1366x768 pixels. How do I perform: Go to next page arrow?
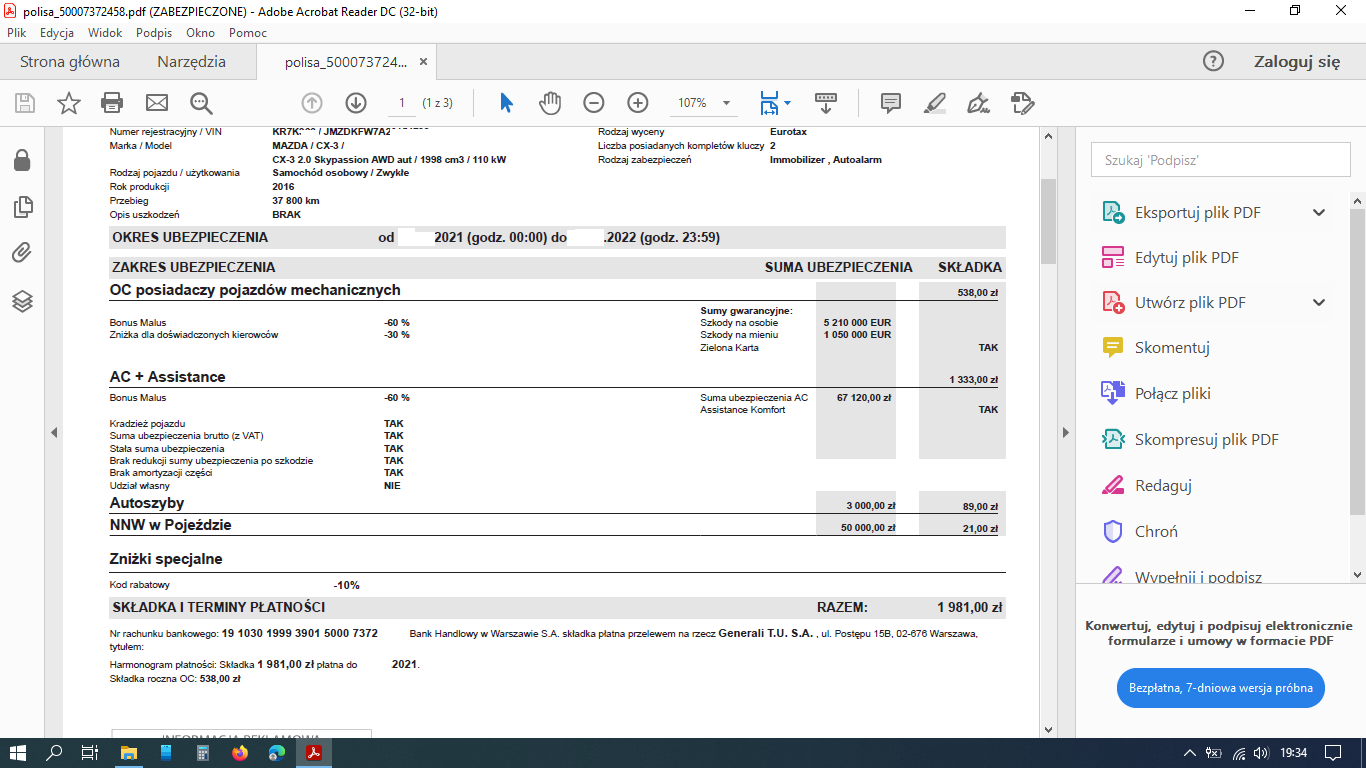356,103
